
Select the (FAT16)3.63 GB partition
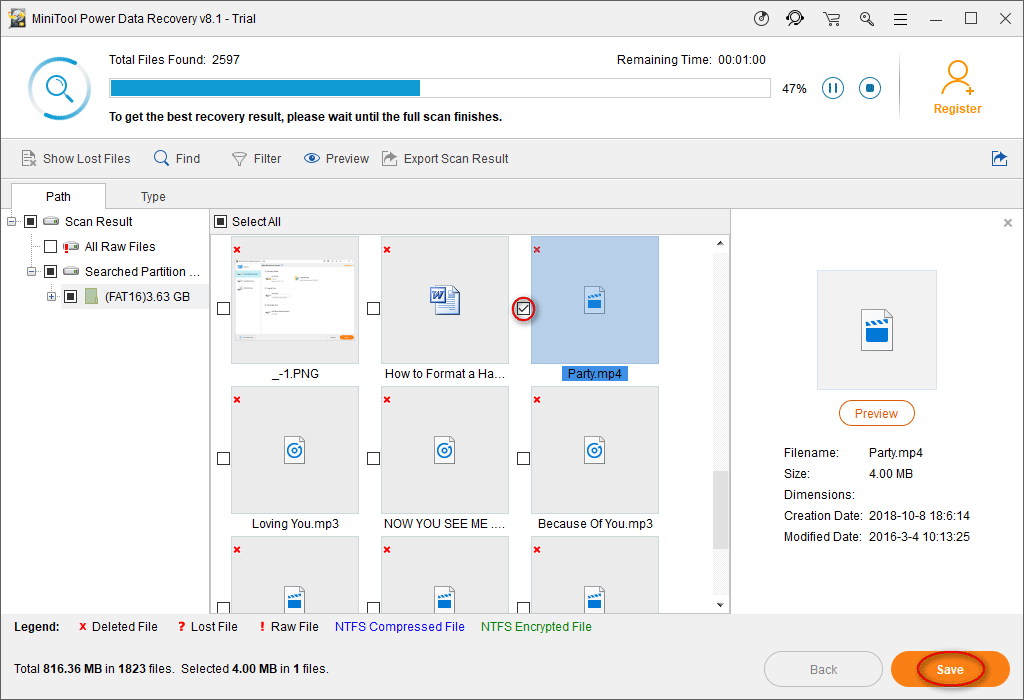point(148,296)
